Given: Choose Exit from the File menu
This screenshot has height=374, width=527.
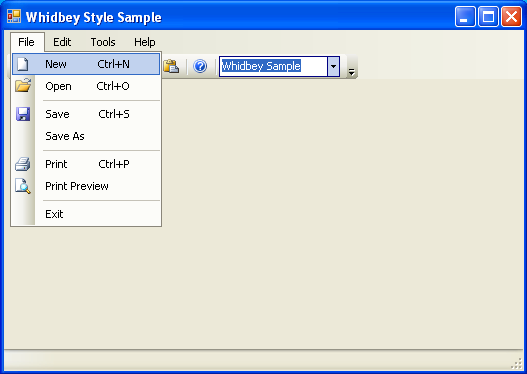Looking at the screenshot, I should click(86, 214).
